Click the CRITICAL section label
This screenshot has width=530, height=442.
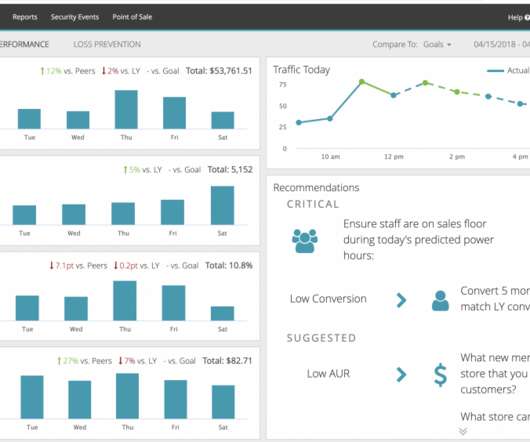point(313,204)
